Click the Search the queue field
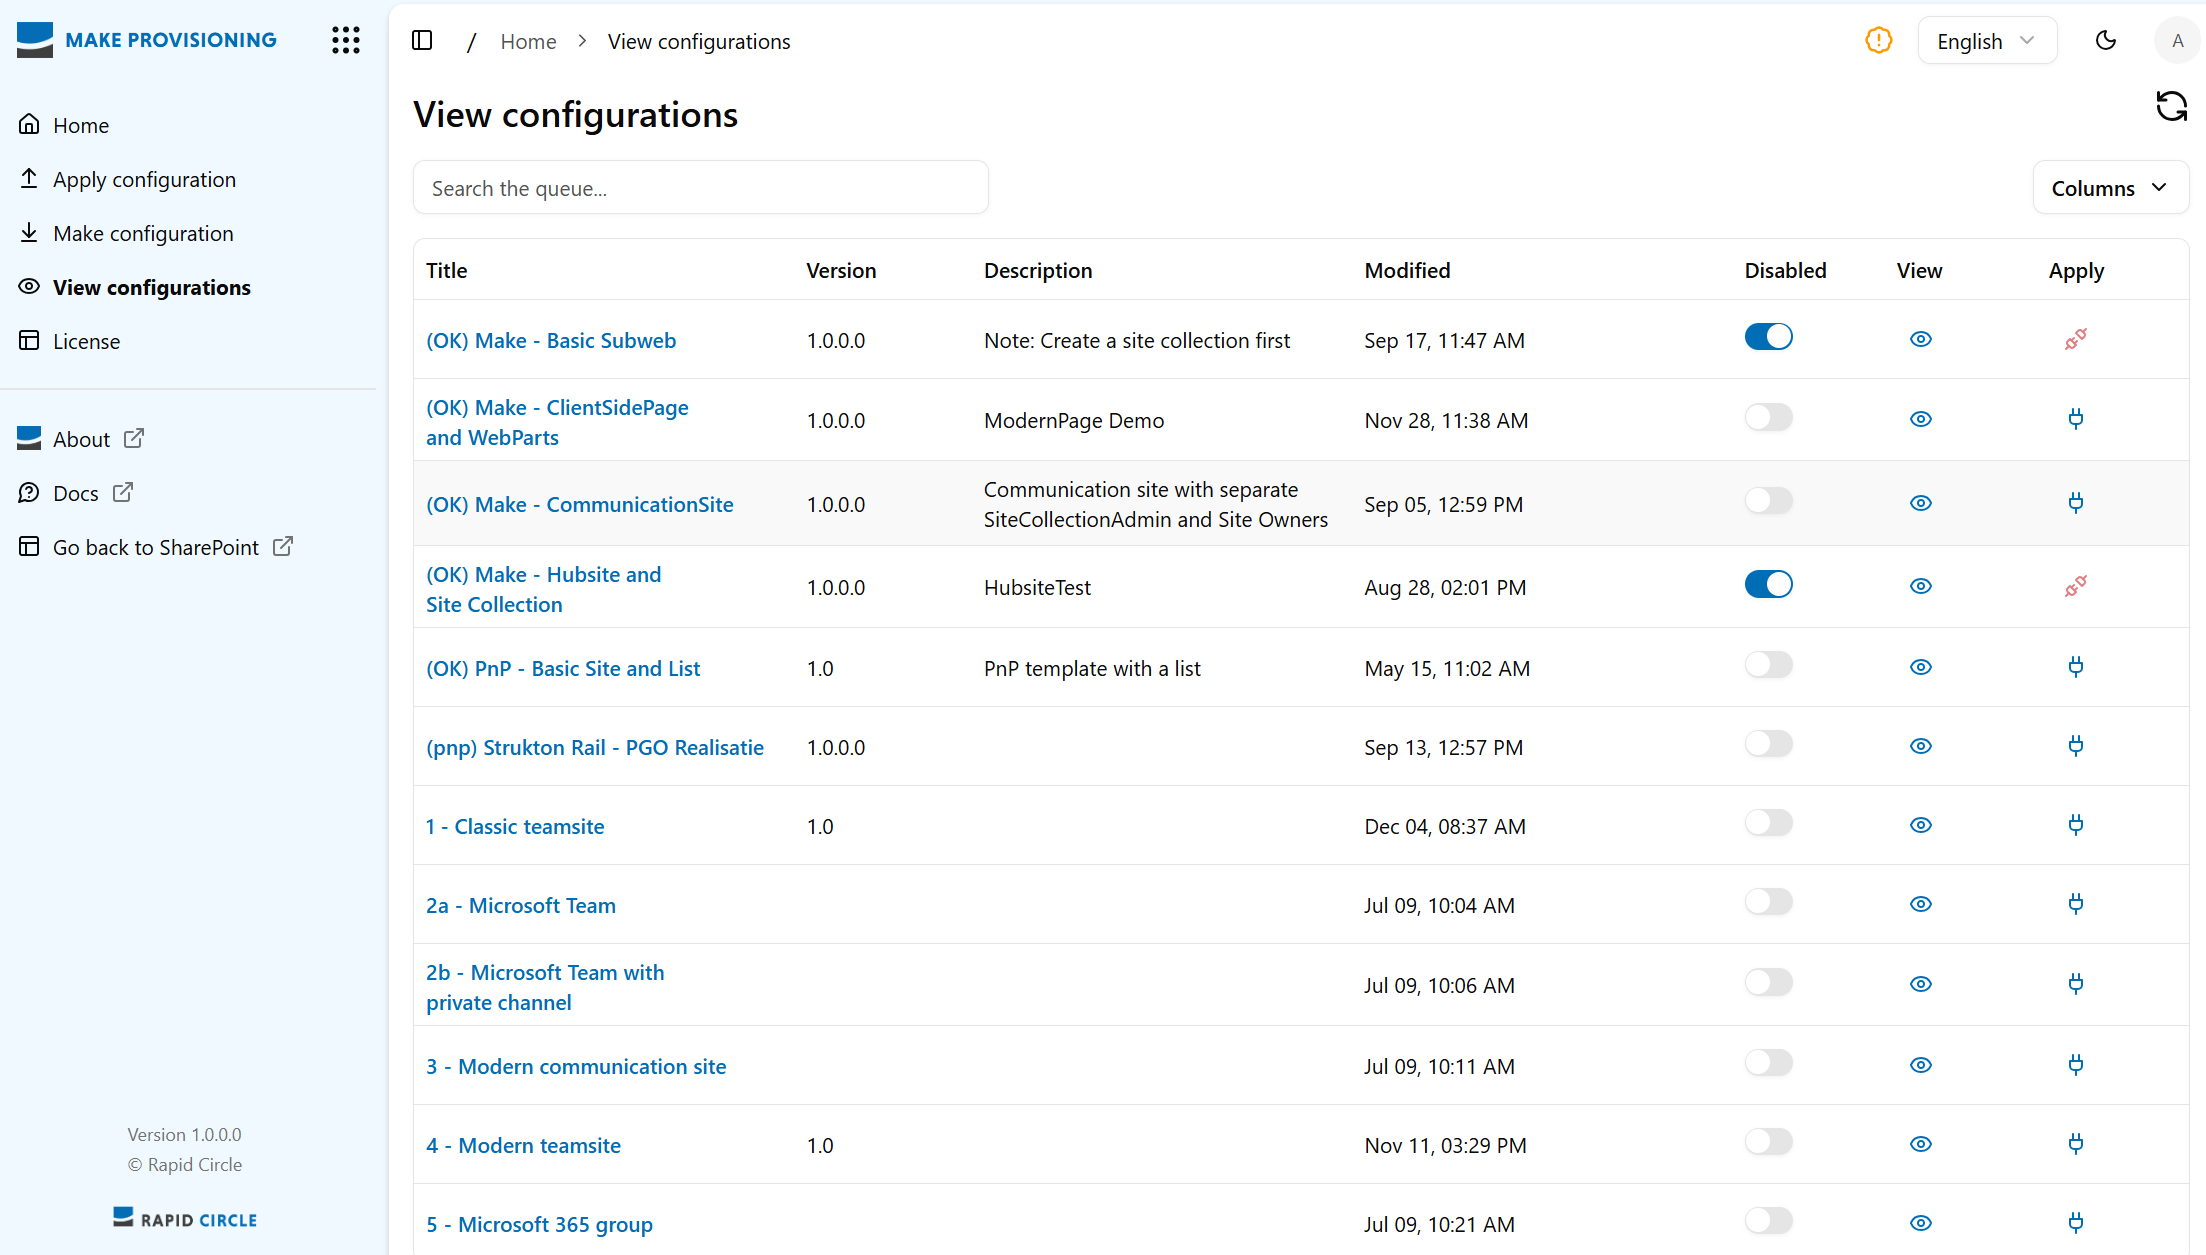Viewport: 2206px width, 1255px height. click(x=700, y=188)
